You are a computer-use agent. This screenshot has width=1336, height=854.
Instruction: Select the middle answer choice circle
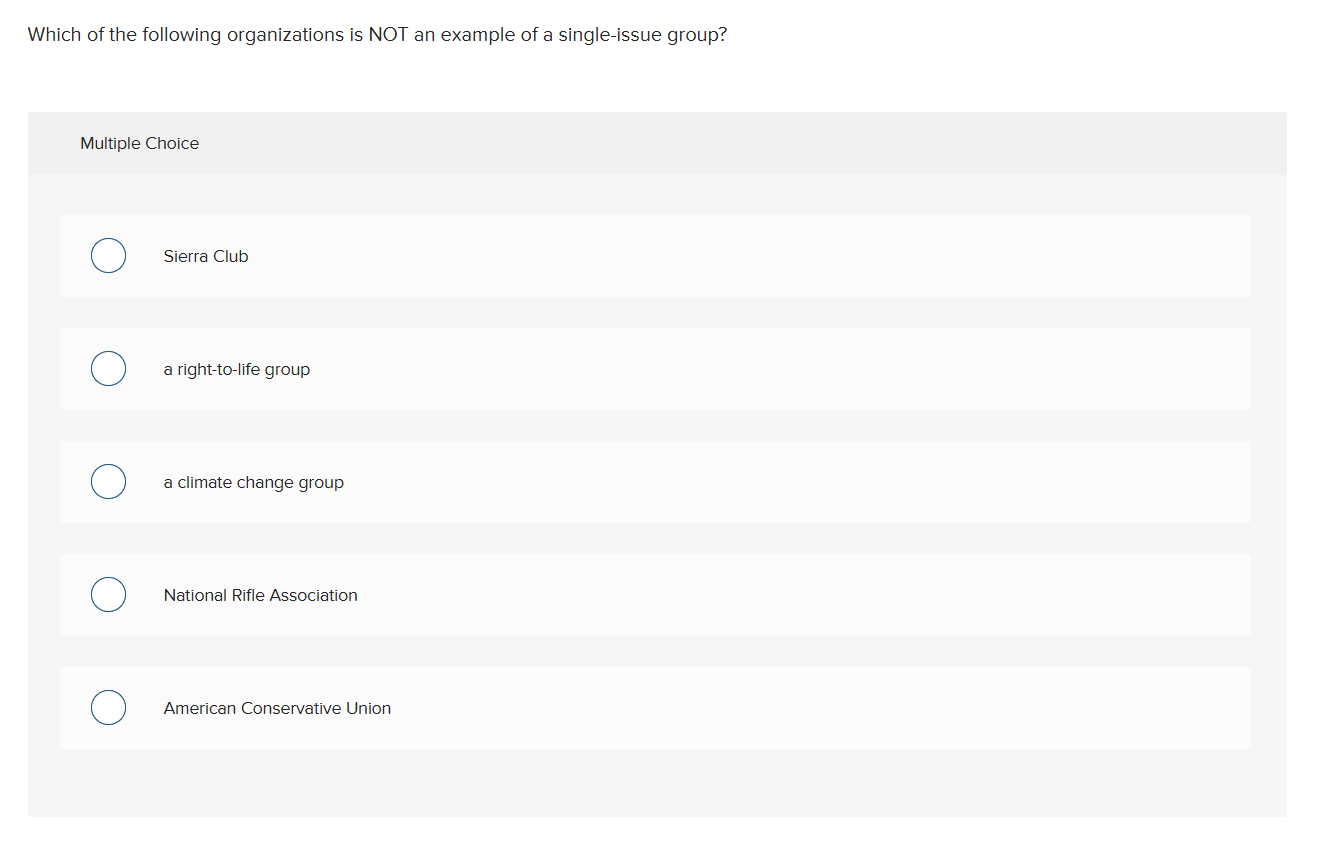tap(108, 481)
